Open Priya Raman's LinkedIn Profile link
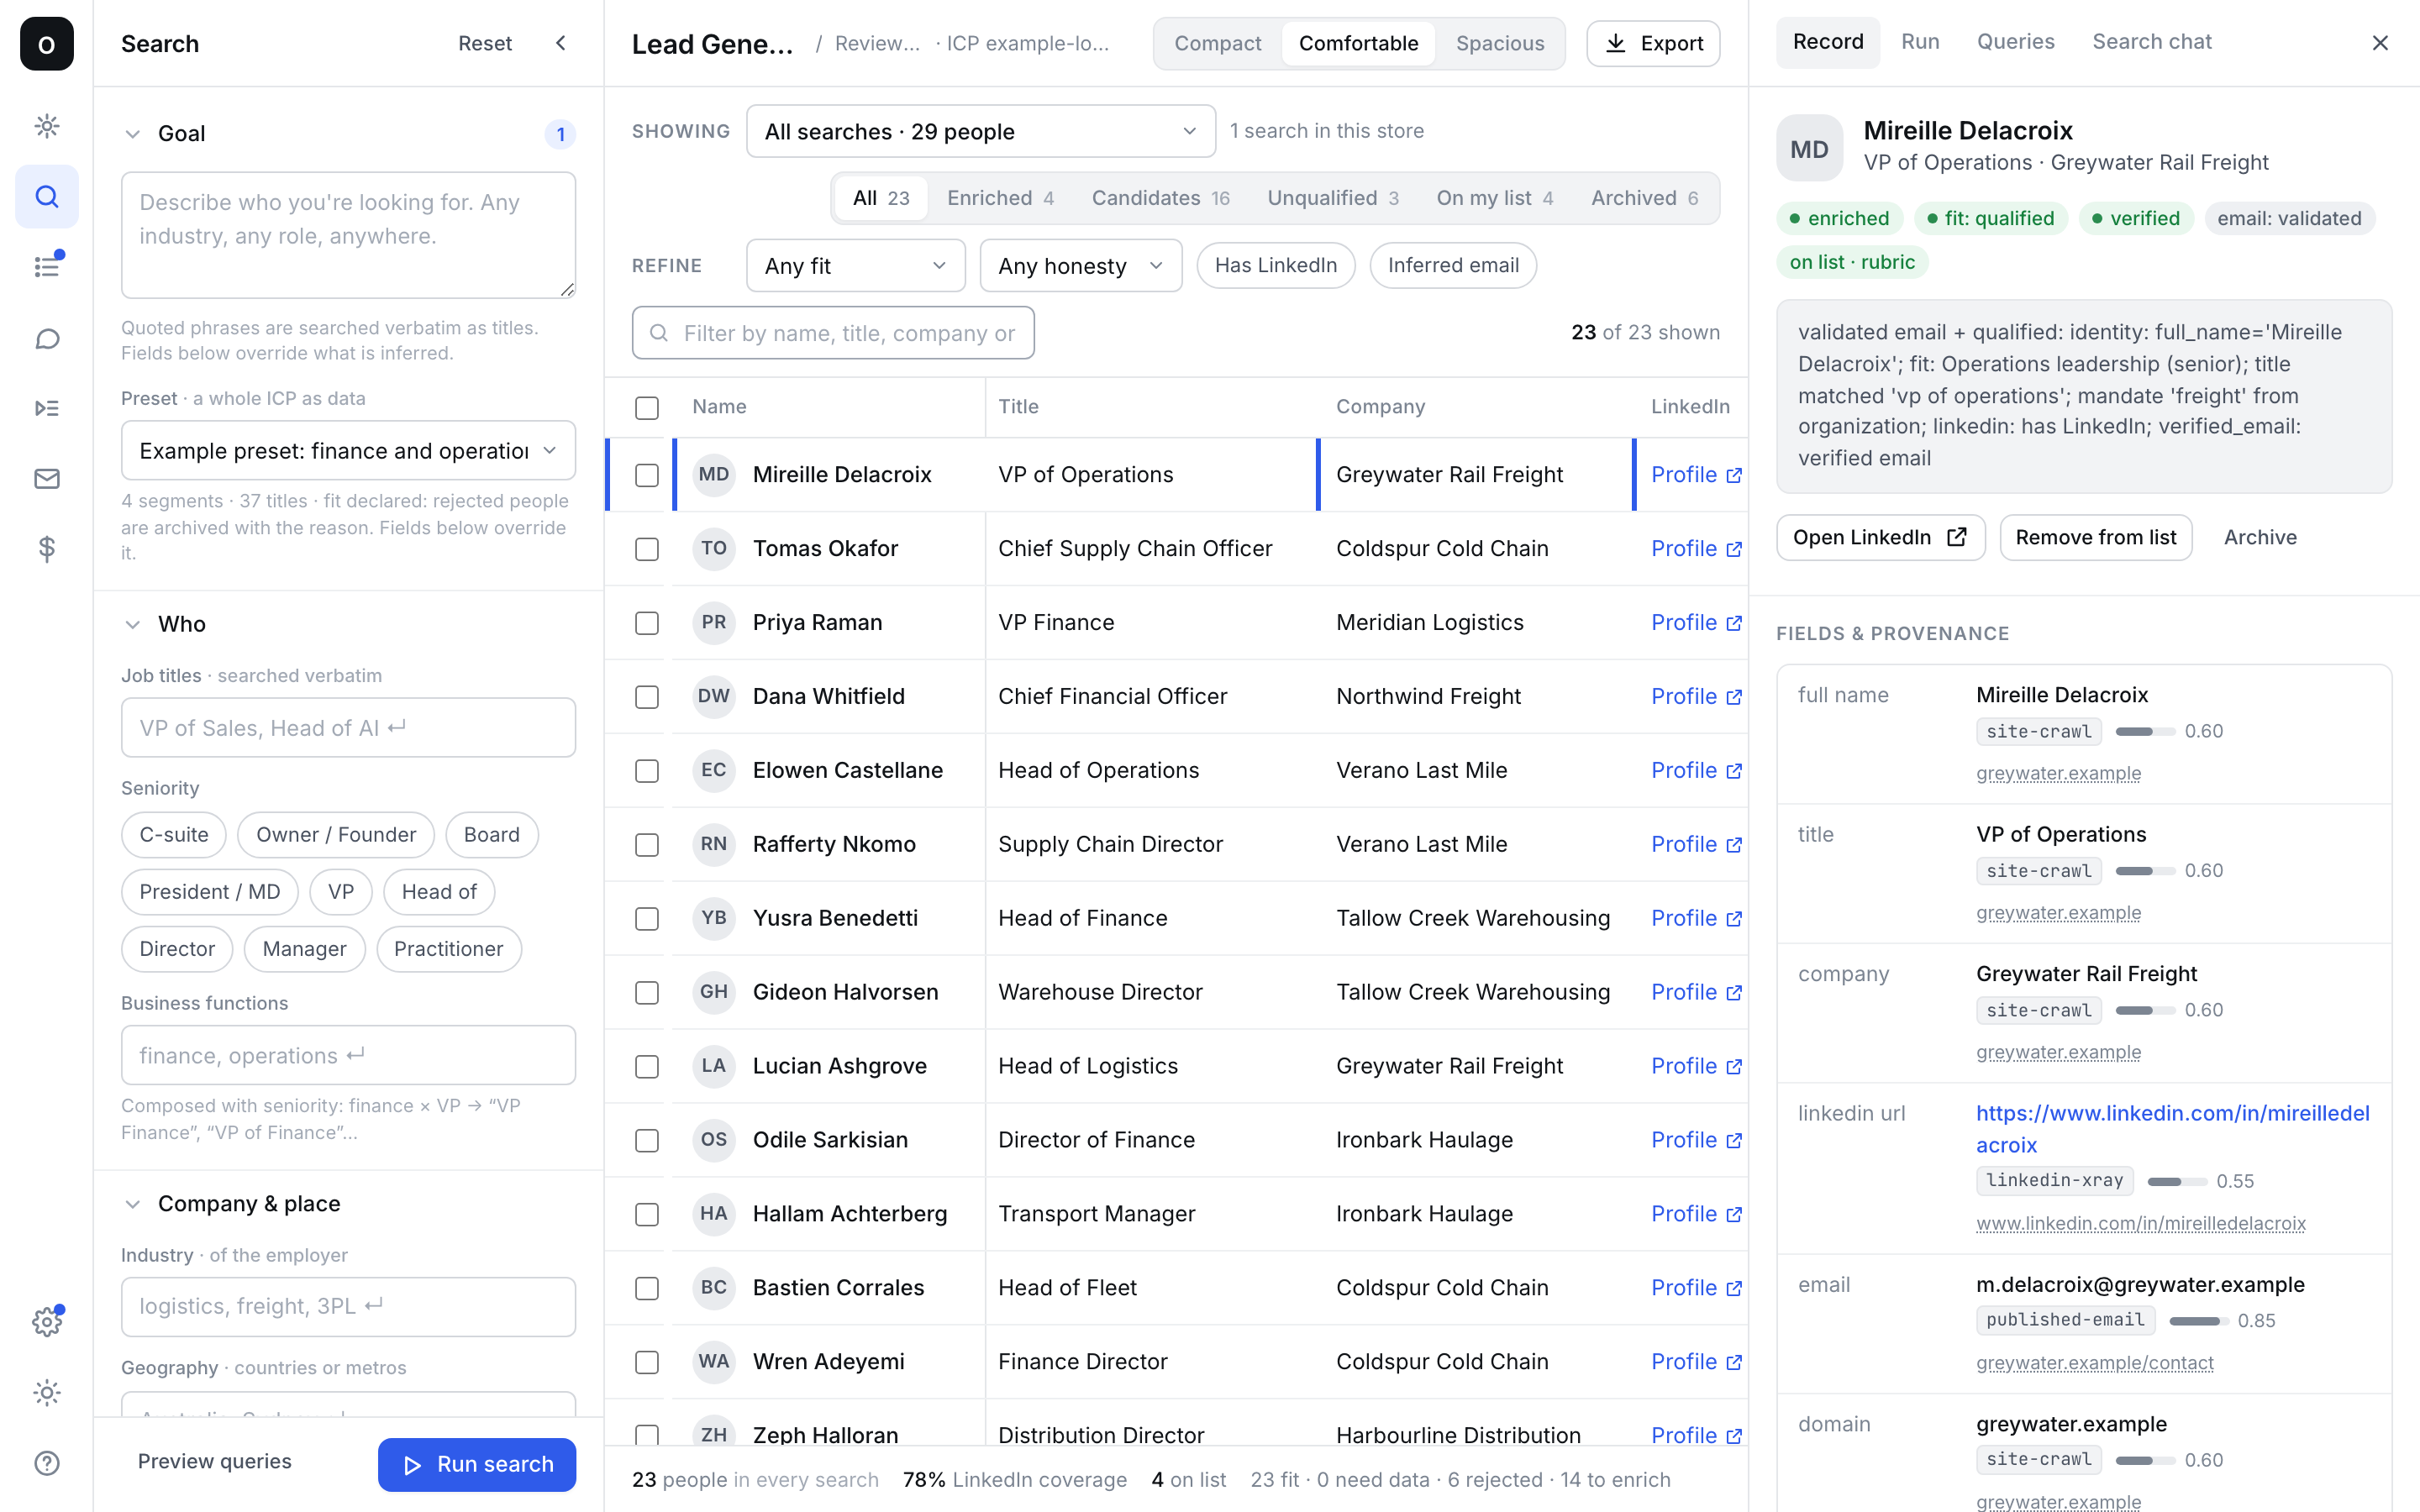The height and width of the screenshot is (1512, 2420). coord(1696,622)
